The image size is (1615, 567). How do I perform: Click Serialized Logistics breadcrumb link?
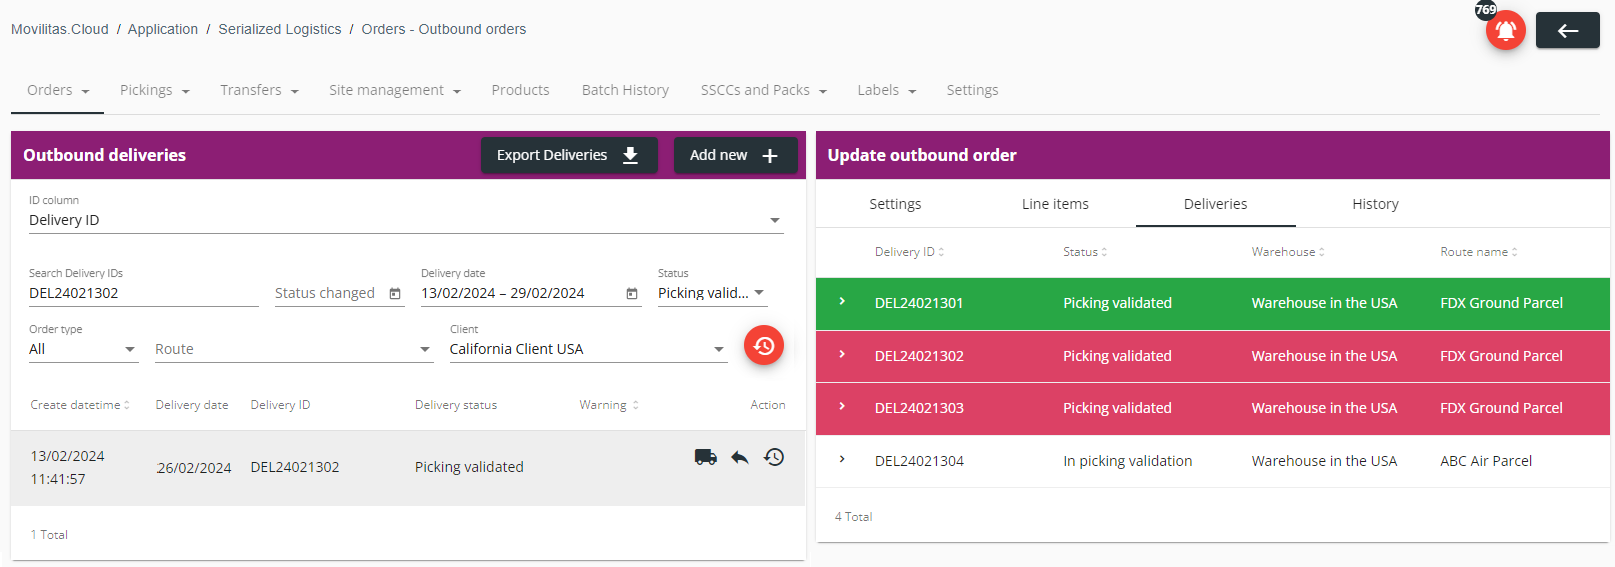click(x=280, y=29)
